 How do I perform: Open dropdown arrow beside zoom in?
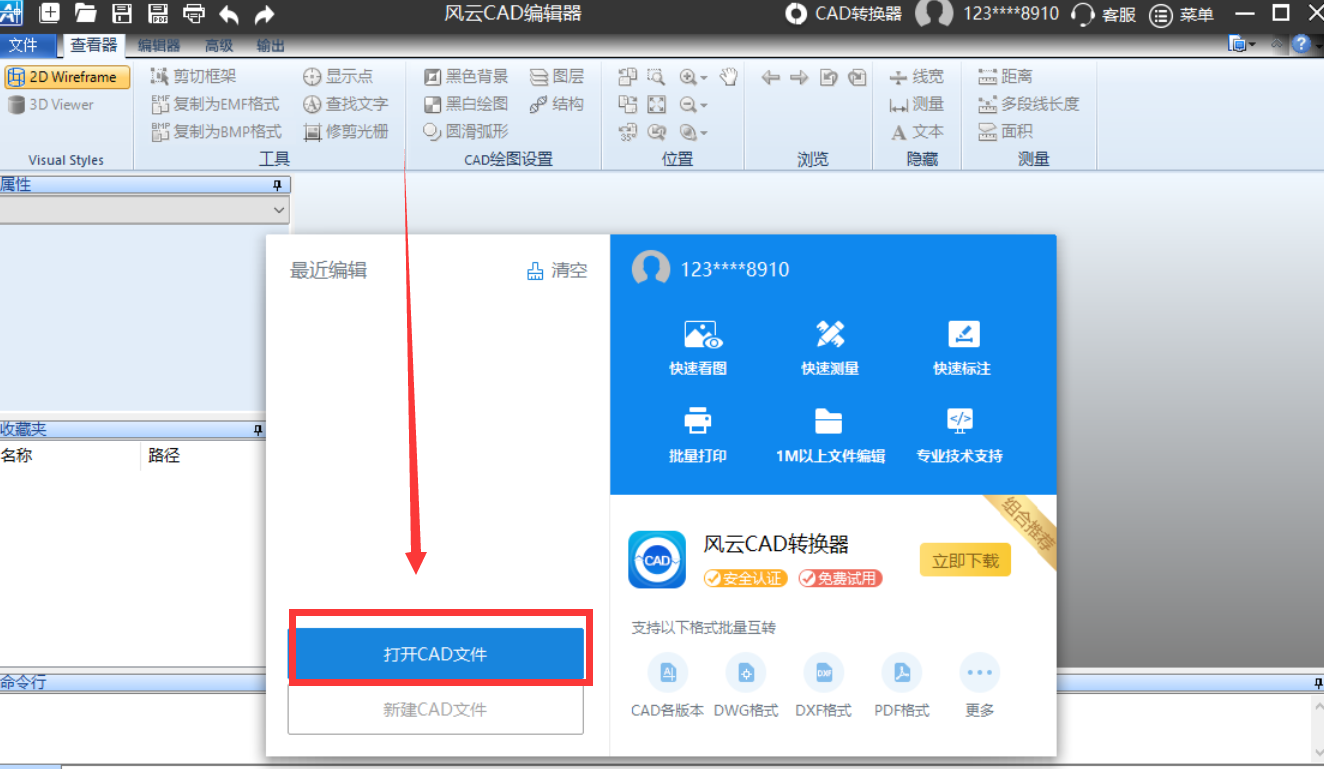(704, 78)
